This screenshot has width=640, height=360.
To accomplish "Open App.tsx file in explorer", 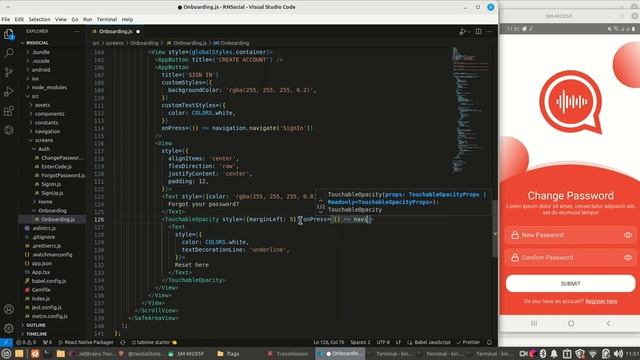I will pos(41,272).
